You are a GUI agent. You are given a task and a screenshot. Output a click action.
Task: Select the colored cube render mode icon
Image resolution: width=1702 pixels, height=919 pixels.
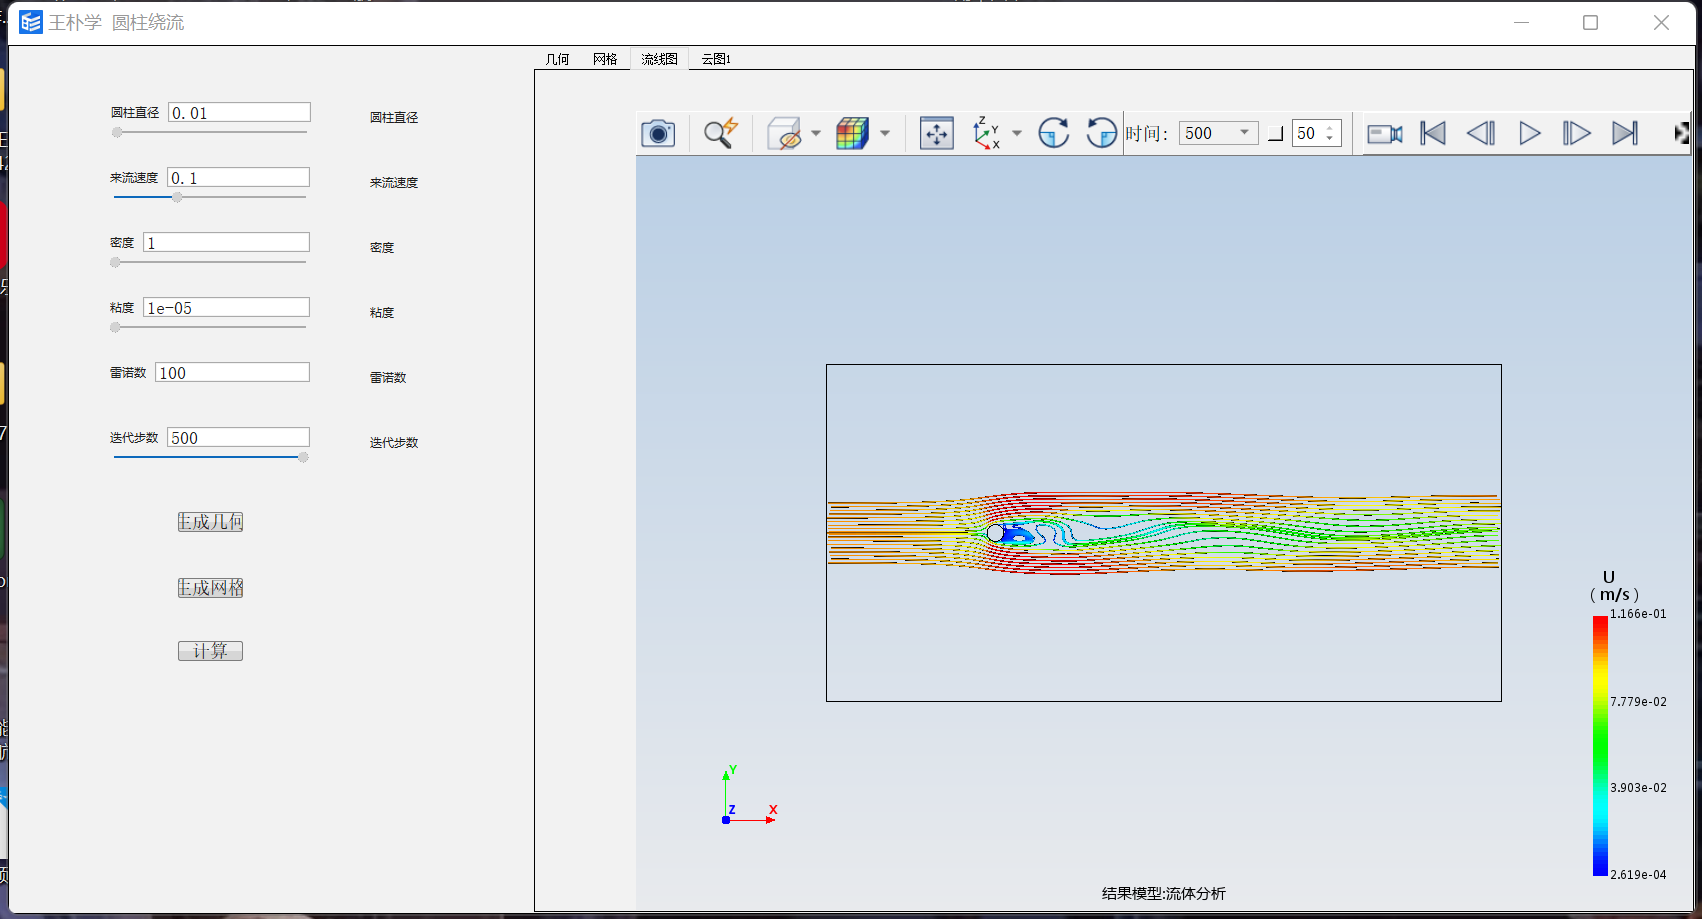852,133
